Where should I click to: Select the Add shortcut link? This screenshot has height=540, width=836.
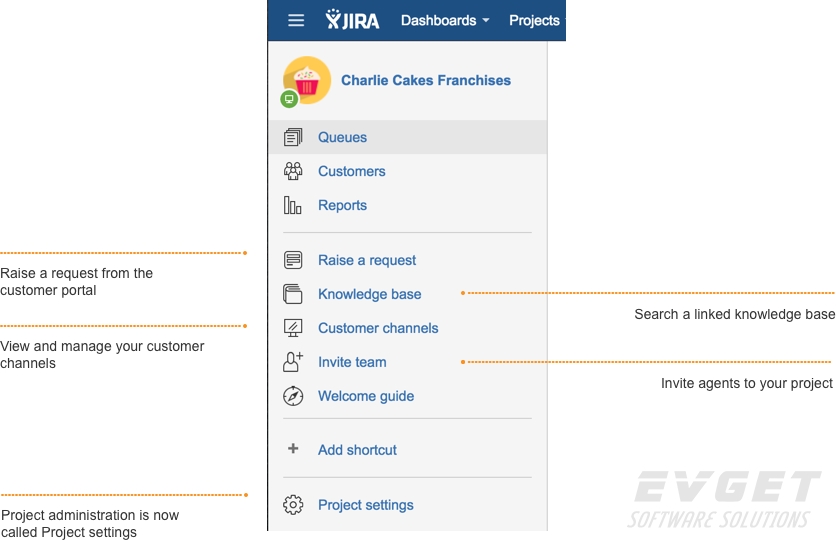pyautogui.click(x=357, y=450)
